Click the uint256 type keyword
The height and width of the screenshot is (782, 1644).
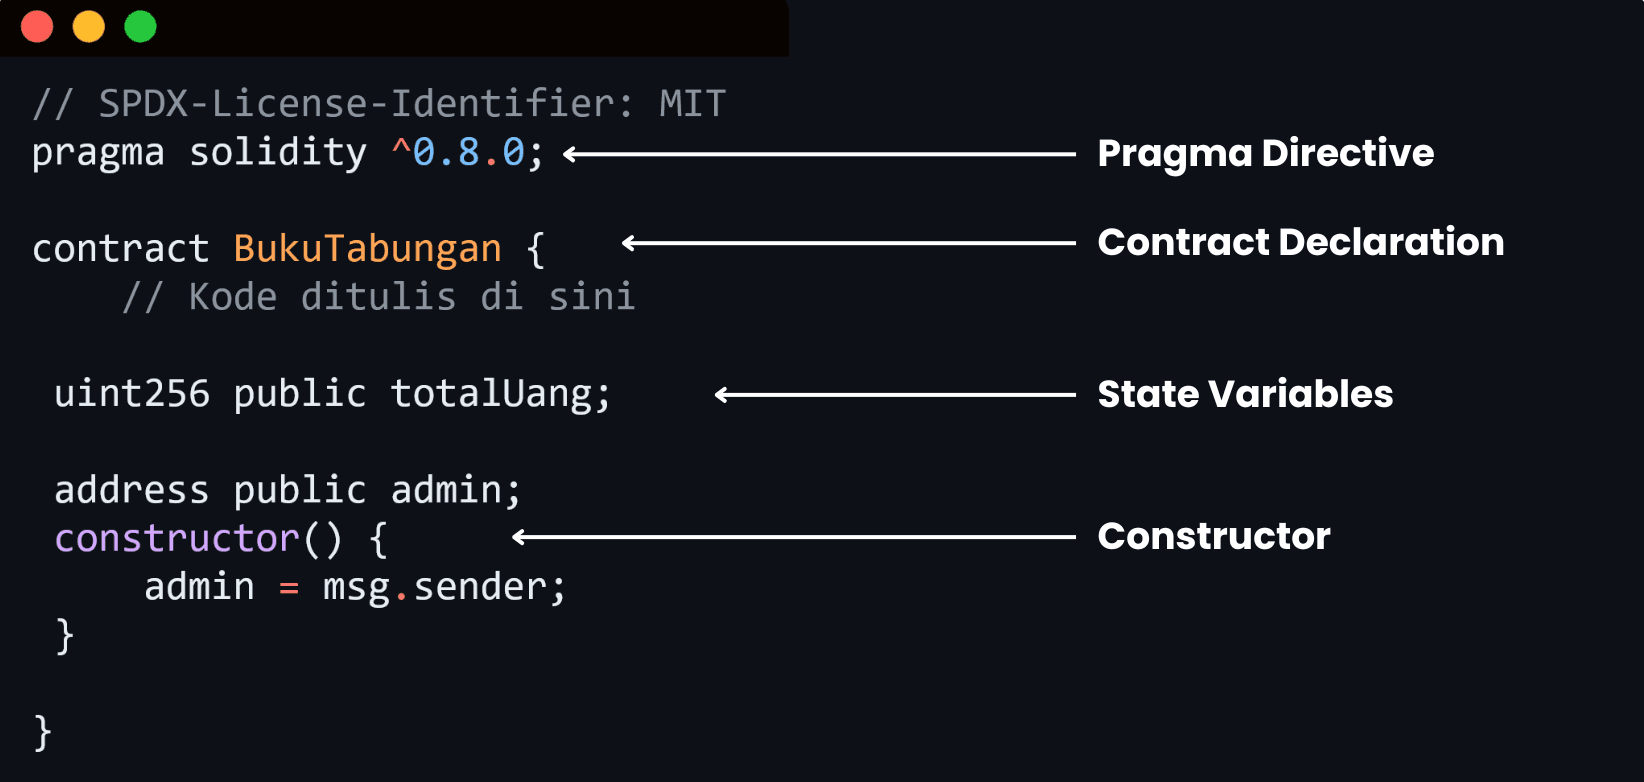click(x=132, y=394)
